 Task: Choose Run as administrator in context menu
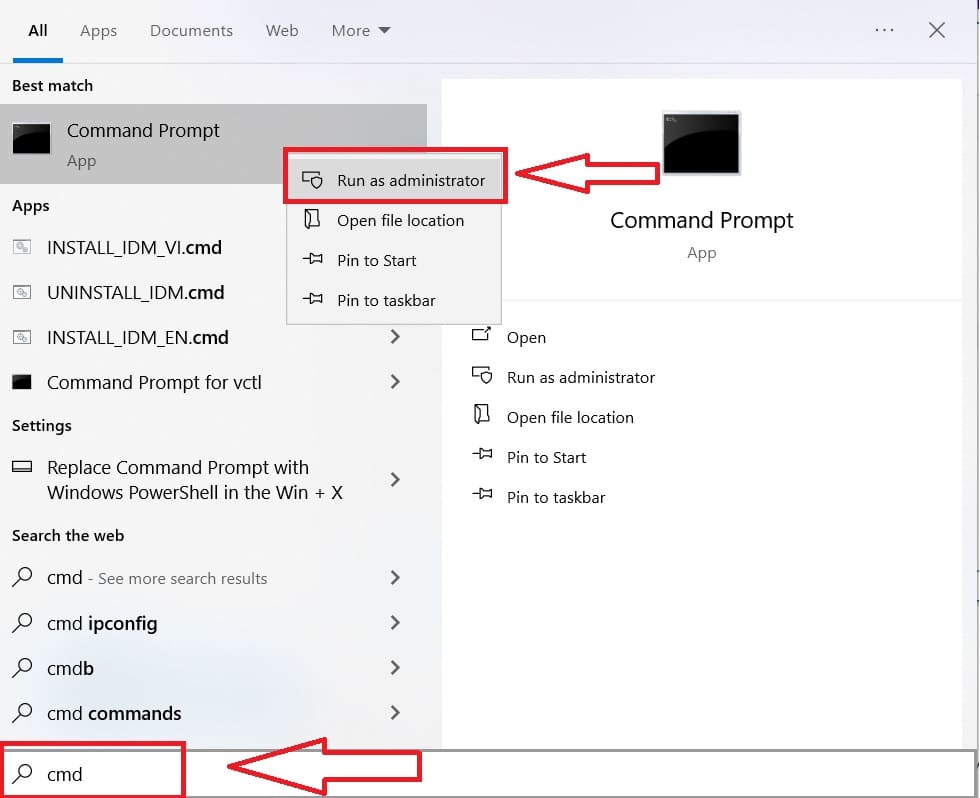pos(394,181)
